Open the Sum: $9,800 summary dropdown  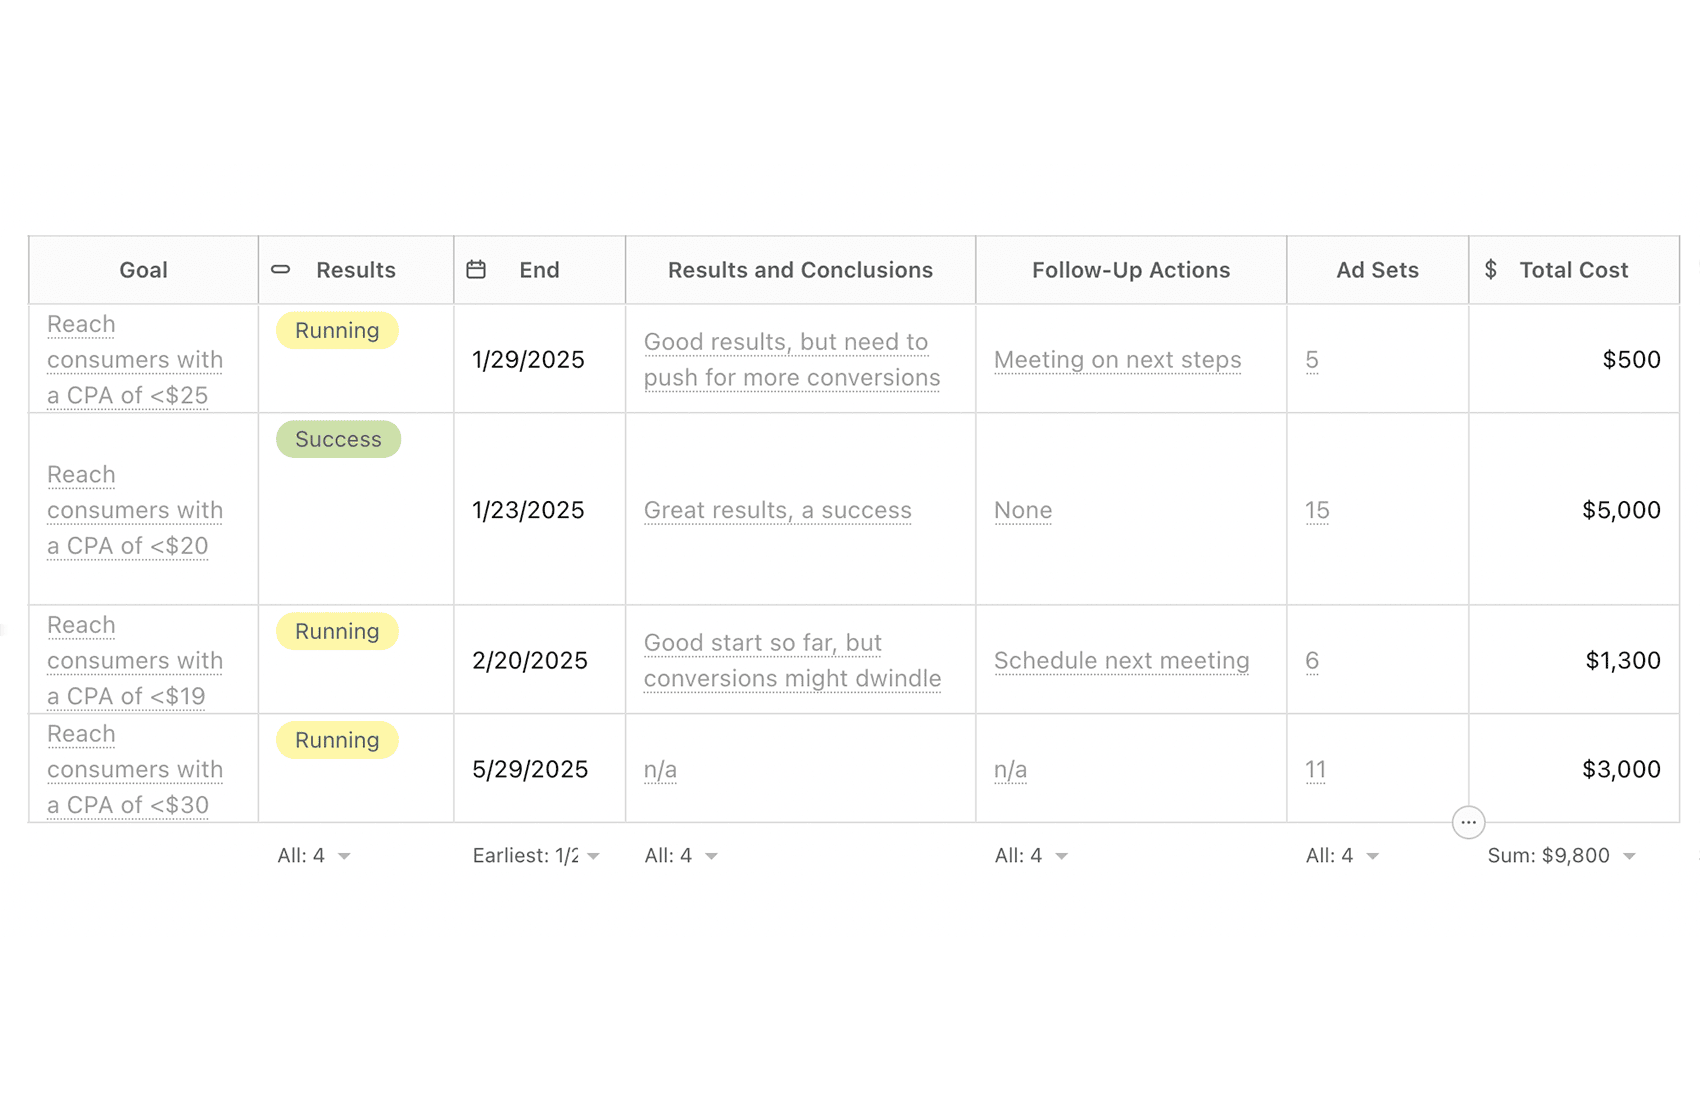[1561, 856]
